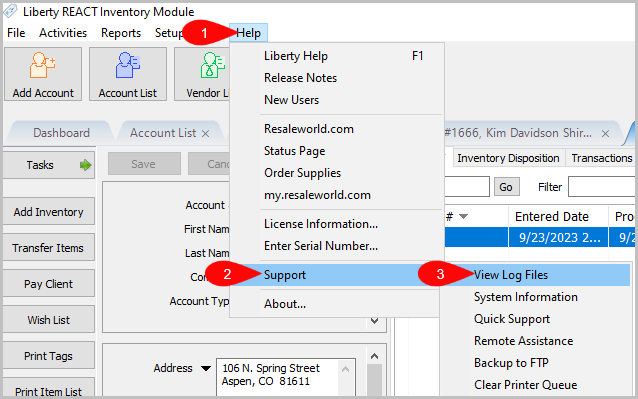The image size is (638, 399).
Task: Select System Information submenu item
Action: (x=536, y=297)
